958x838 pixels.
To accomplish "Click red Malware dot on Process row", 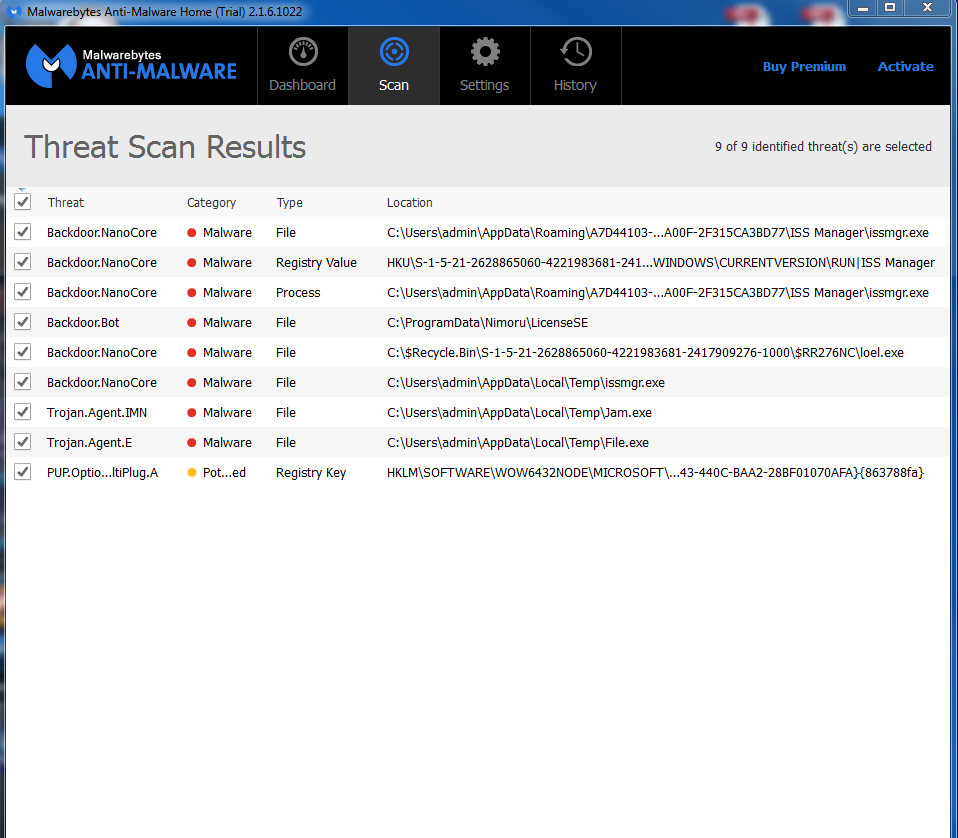I will (191, 293).
